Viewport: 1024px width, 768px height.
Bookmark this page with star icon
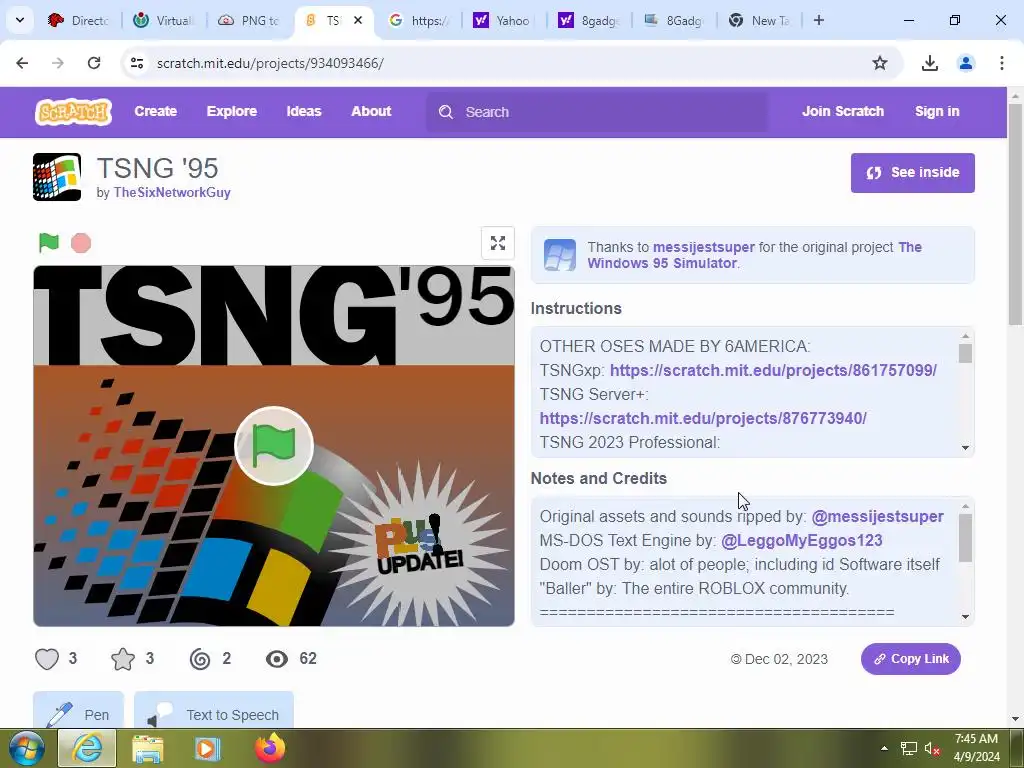click(880, 63)
